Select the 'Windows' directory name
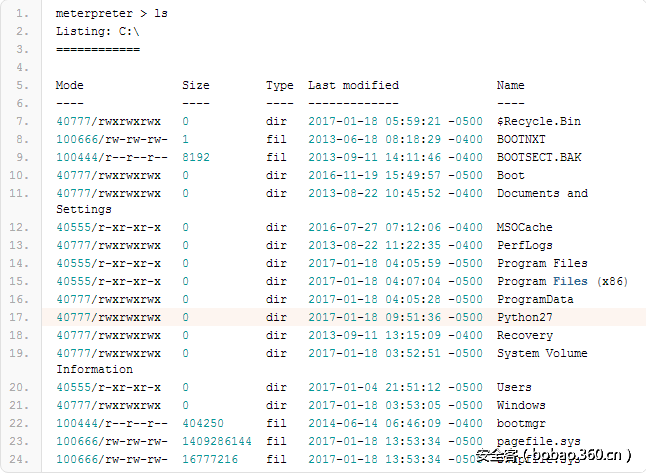The width and height of the screenshot is (646, 473). 521,405
